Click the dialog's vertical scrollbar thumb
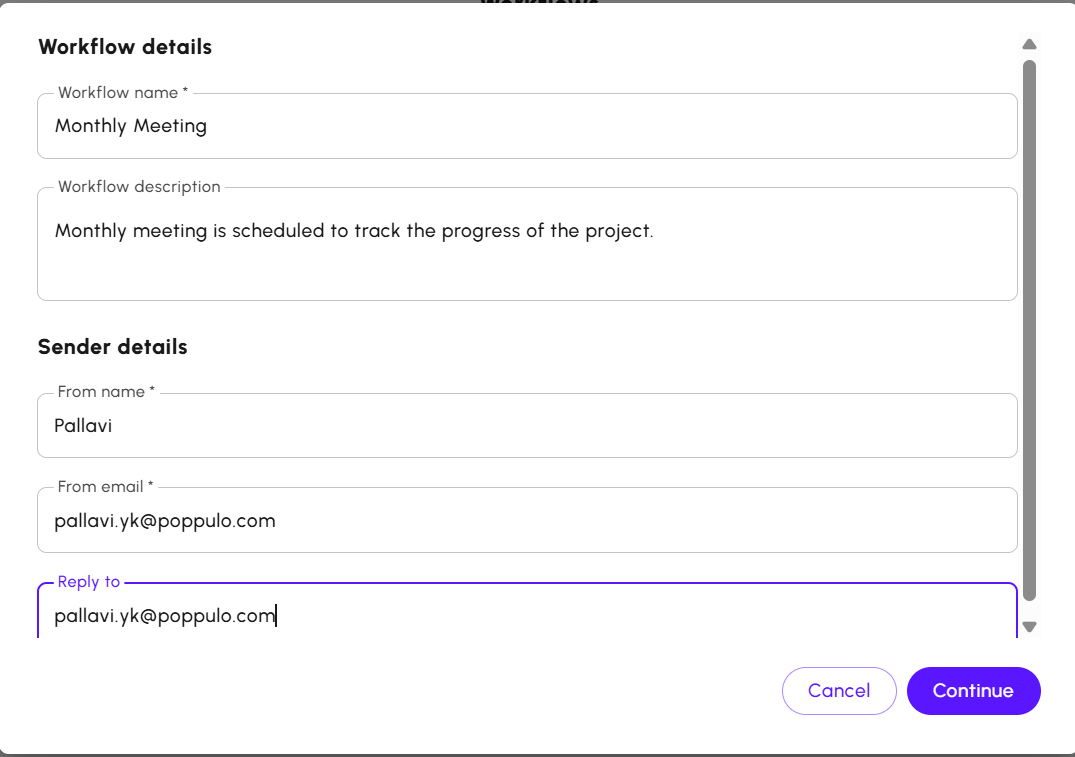 1029,330
